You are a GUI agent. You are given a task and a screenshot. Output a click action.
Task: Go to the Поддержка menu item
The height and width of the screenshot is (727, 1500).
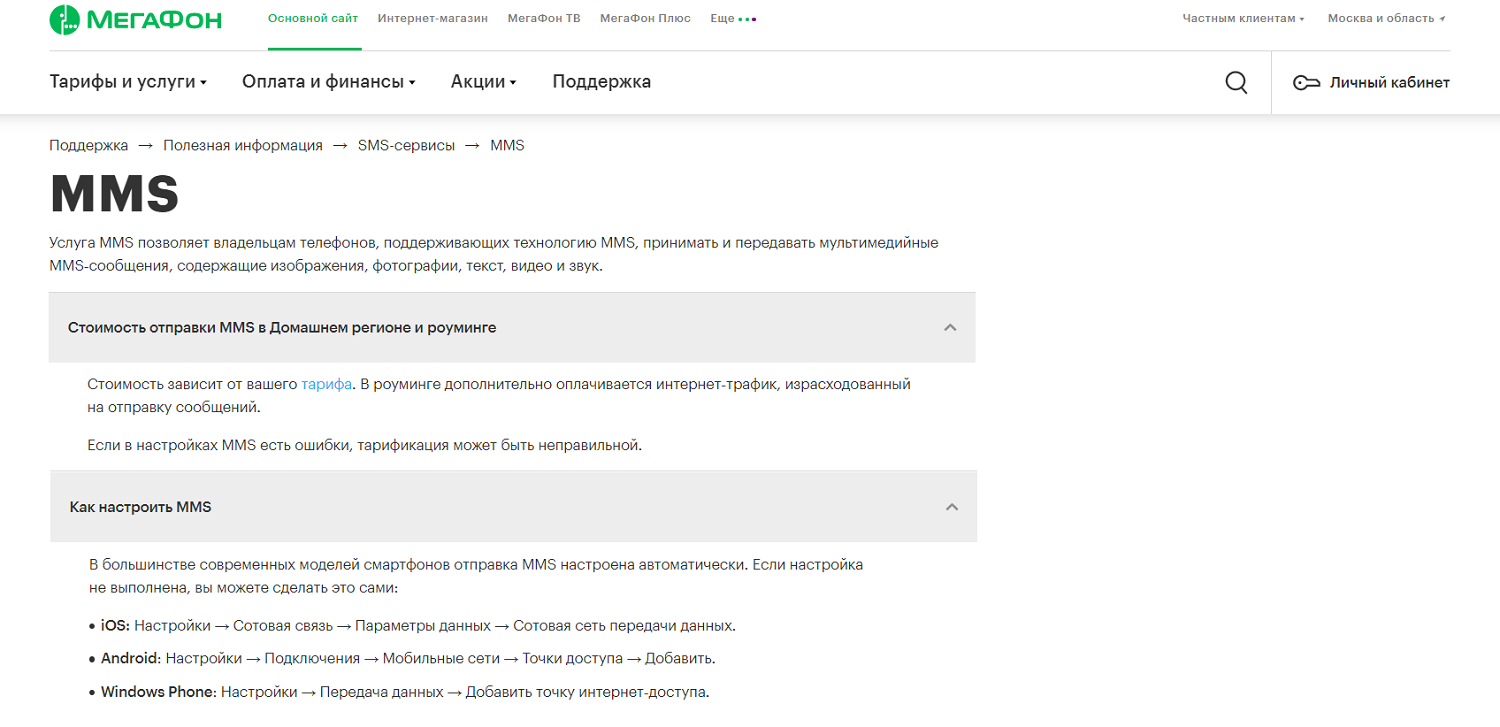pyautogui.click(x=602, y=82)
